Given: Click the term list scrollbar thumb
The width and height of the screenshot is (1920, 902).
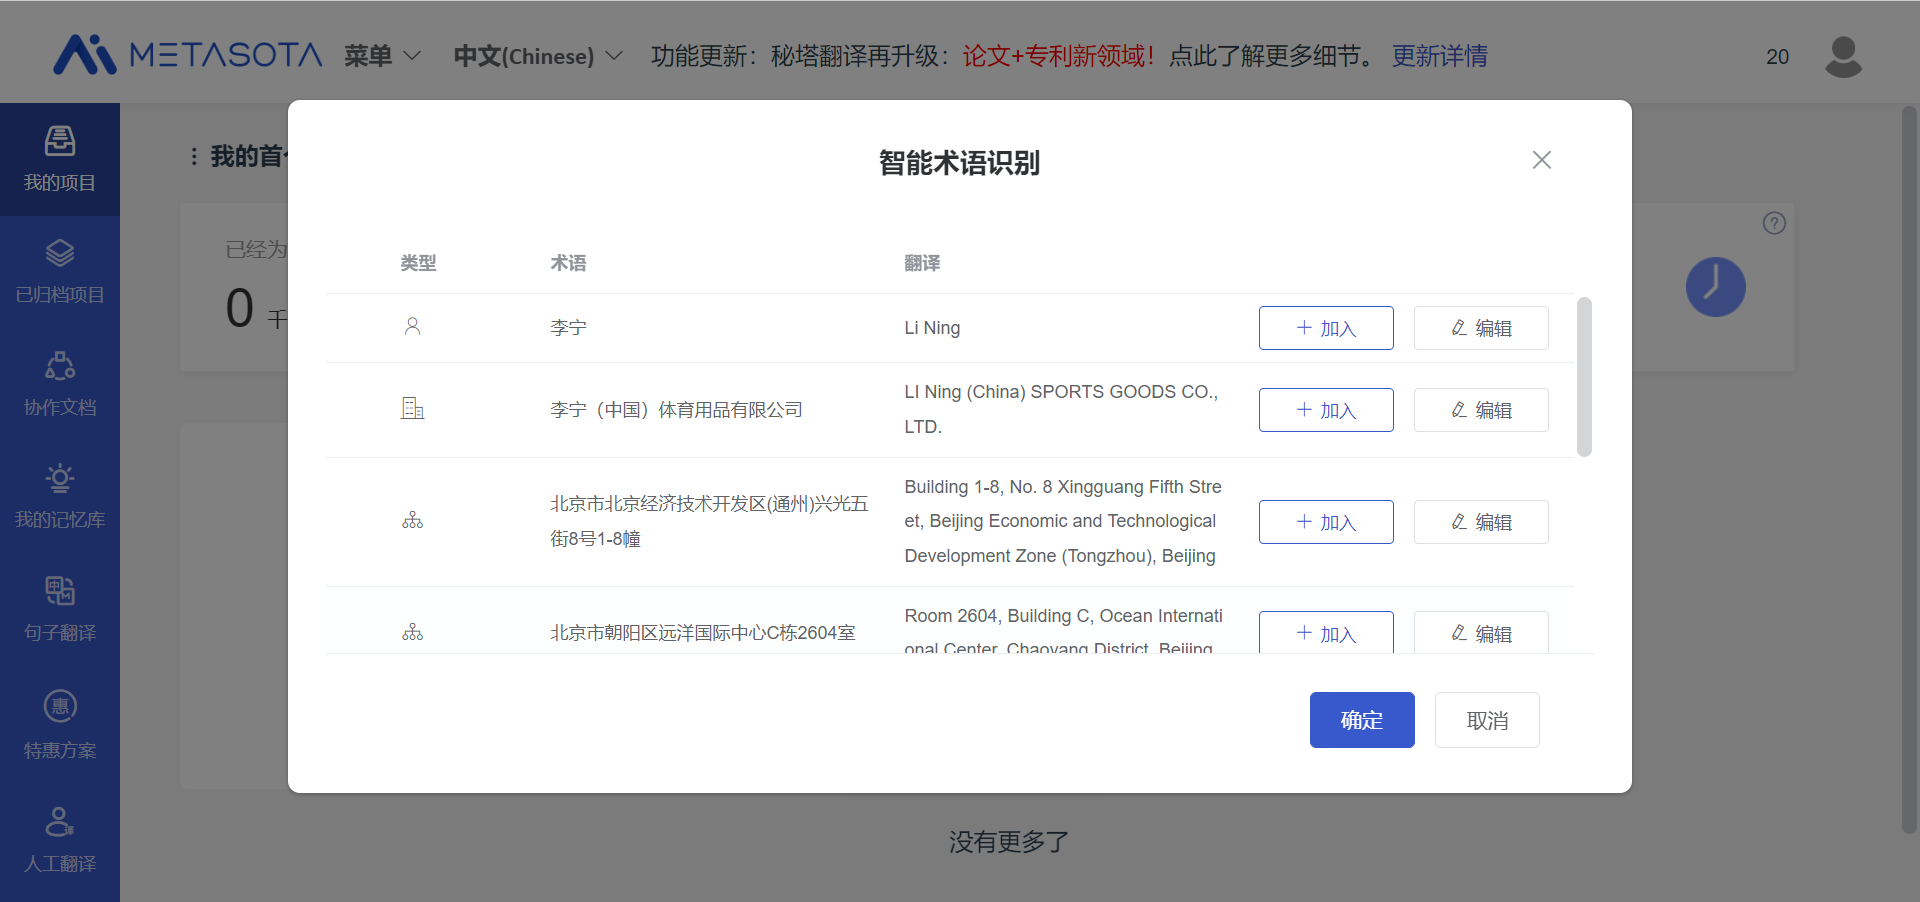Looking at the screenshot, I should pyautogui.click(x=1584, y=377).
